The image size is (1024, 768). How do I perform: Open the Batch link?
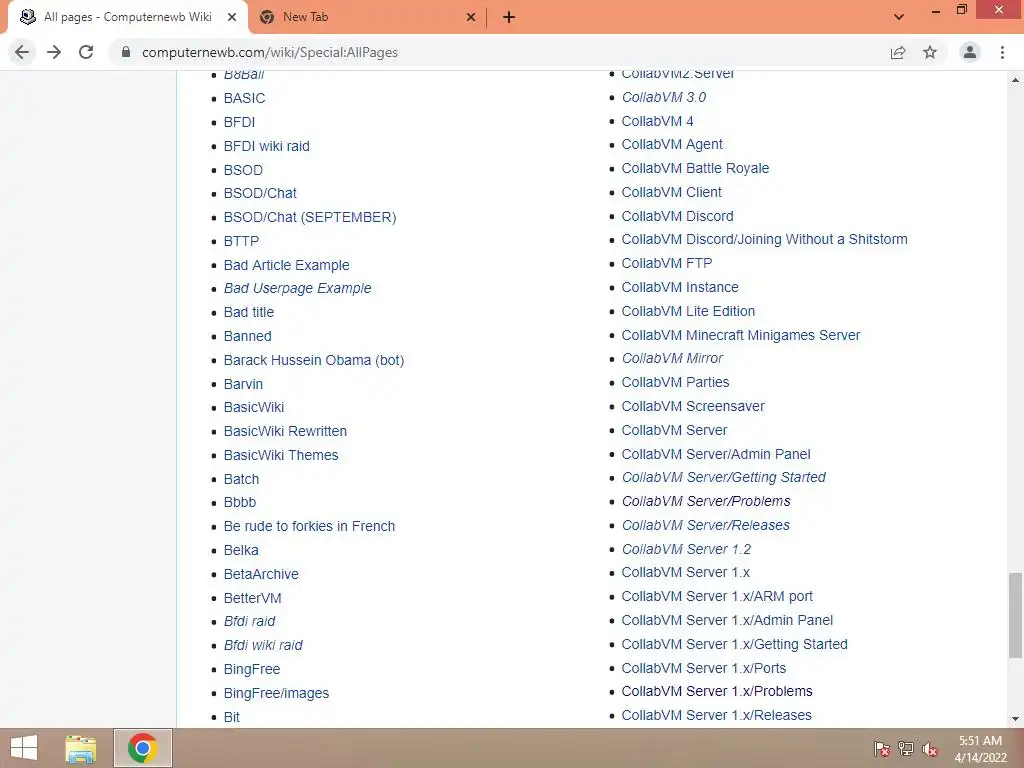coord(242,479)
